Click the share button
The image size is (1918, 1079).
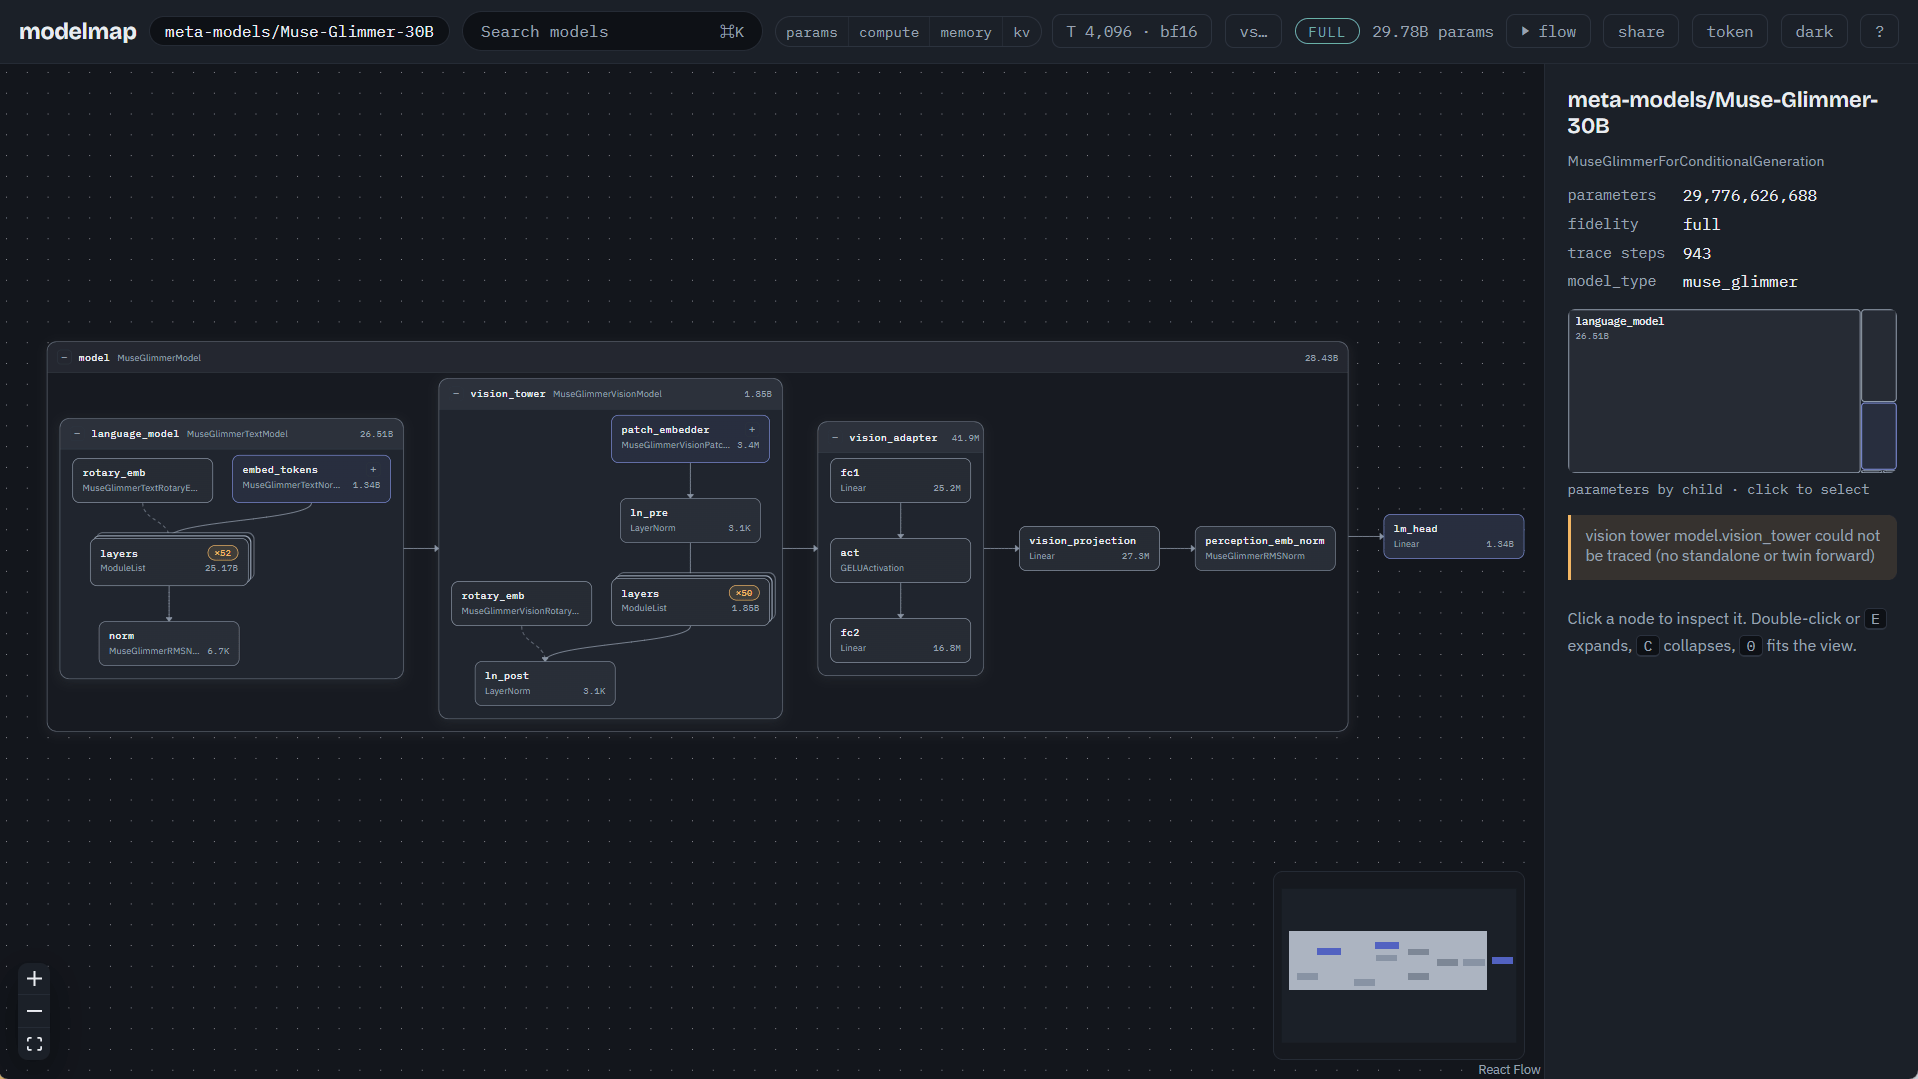coord(1641,32)
